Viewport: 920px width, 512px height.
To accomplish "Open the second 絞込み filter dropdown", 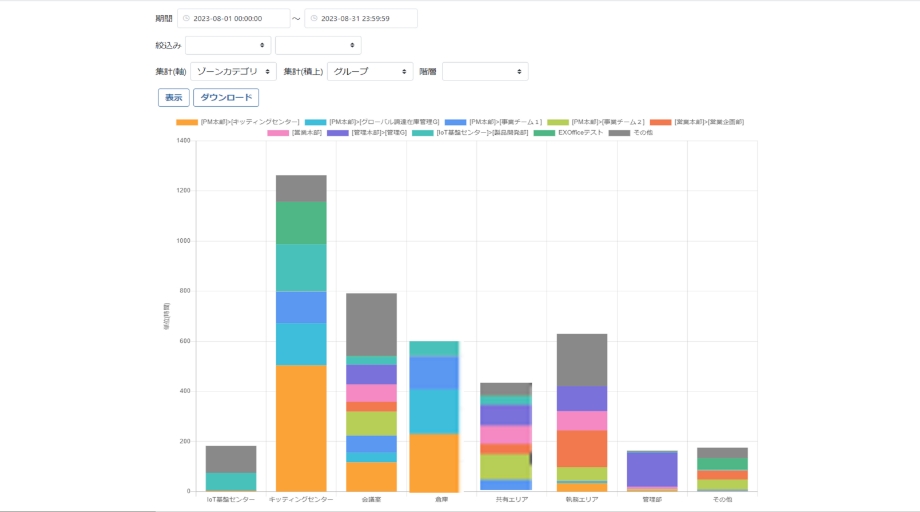I will 318,45.
